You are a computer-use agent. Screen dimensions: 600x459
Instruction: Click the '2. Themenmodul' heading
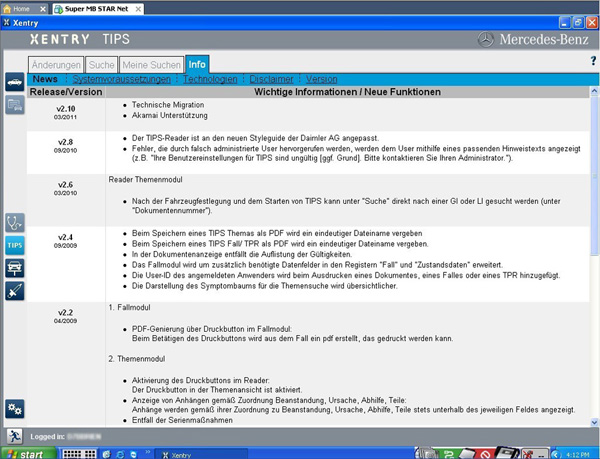tap(137, 359)
